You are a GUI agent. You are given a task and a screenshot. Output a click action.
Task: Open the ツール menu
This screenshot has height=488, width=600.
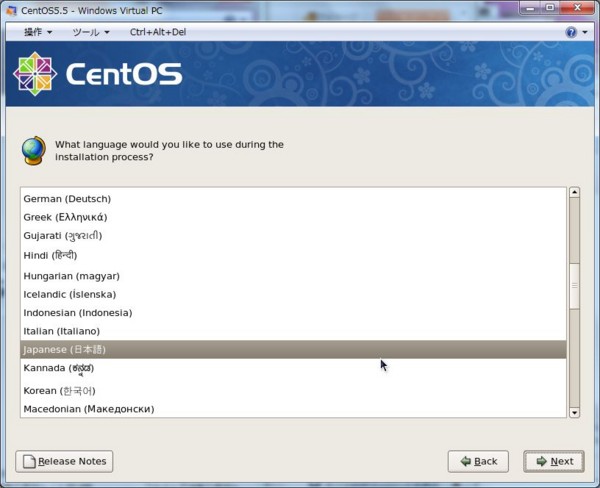coord(91,32)
